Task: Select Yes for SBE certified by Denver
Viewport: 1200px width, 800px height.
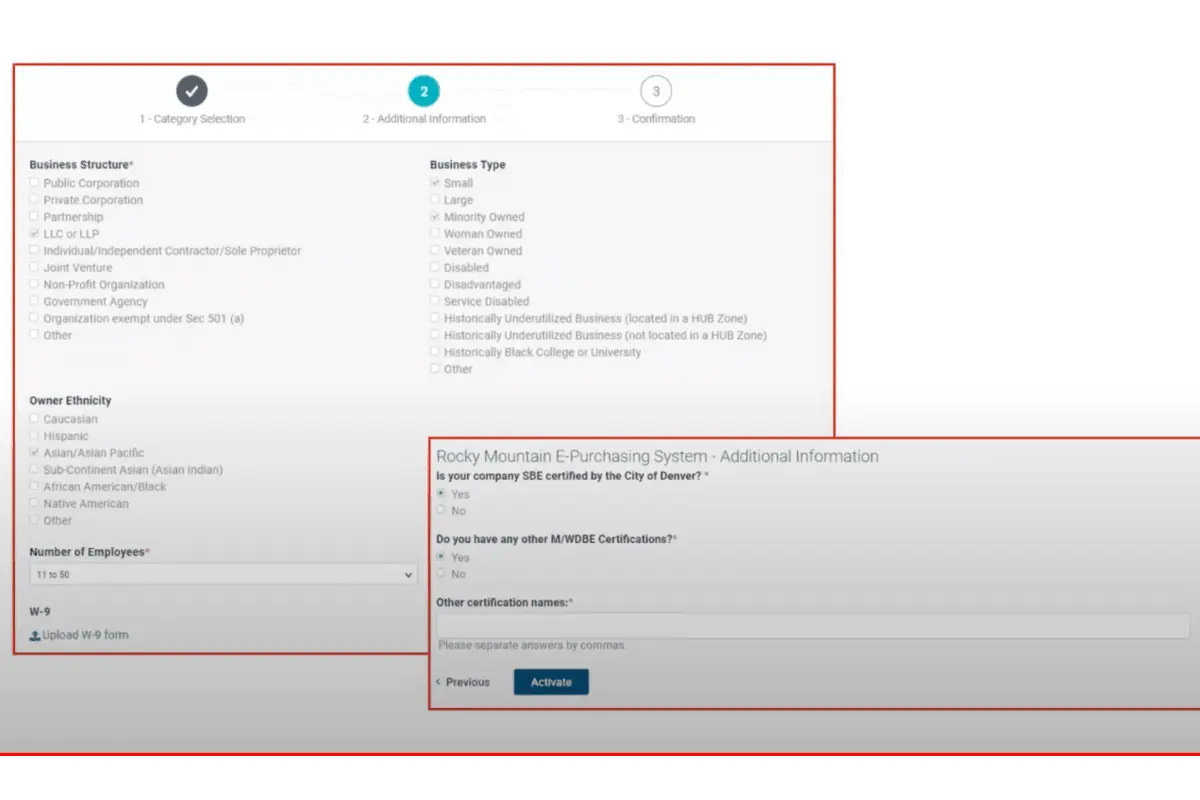Action: tap(441, 494)
